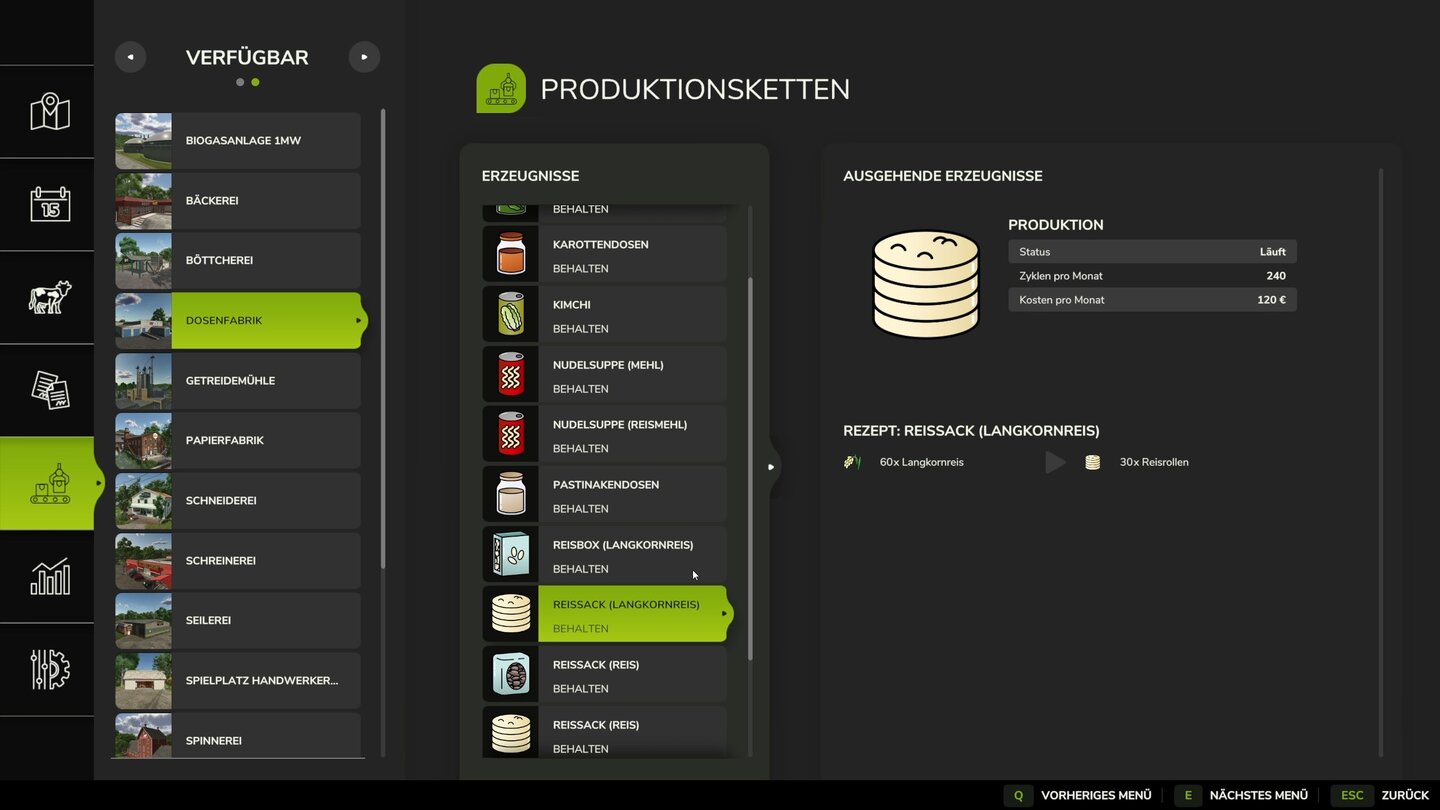Select Getreidemühle production
Viewport: 1440px width, 810px height.
click(x=238, y=381)
